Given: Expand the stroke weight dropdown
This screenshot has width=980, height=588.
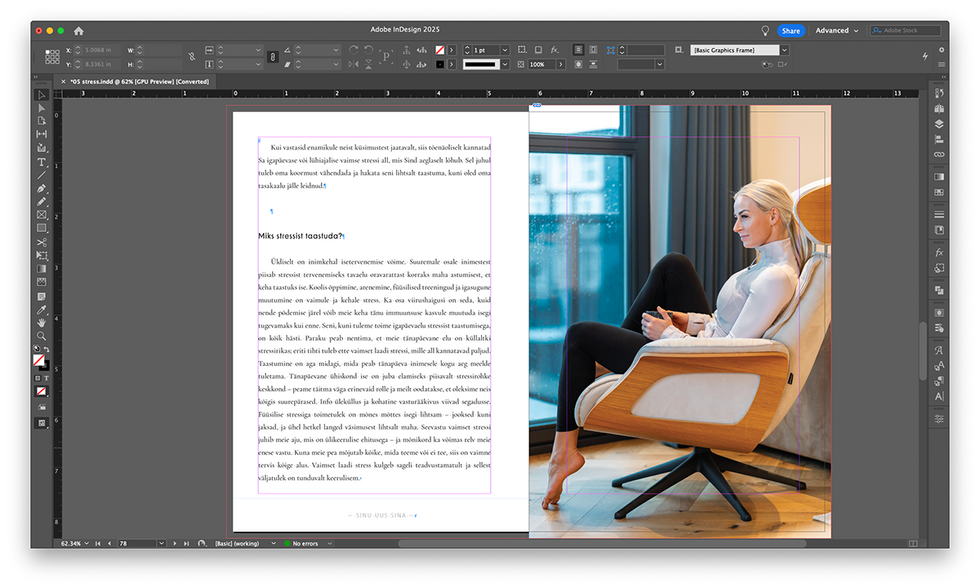Looking at the screenshot, I should pos(505,50).
